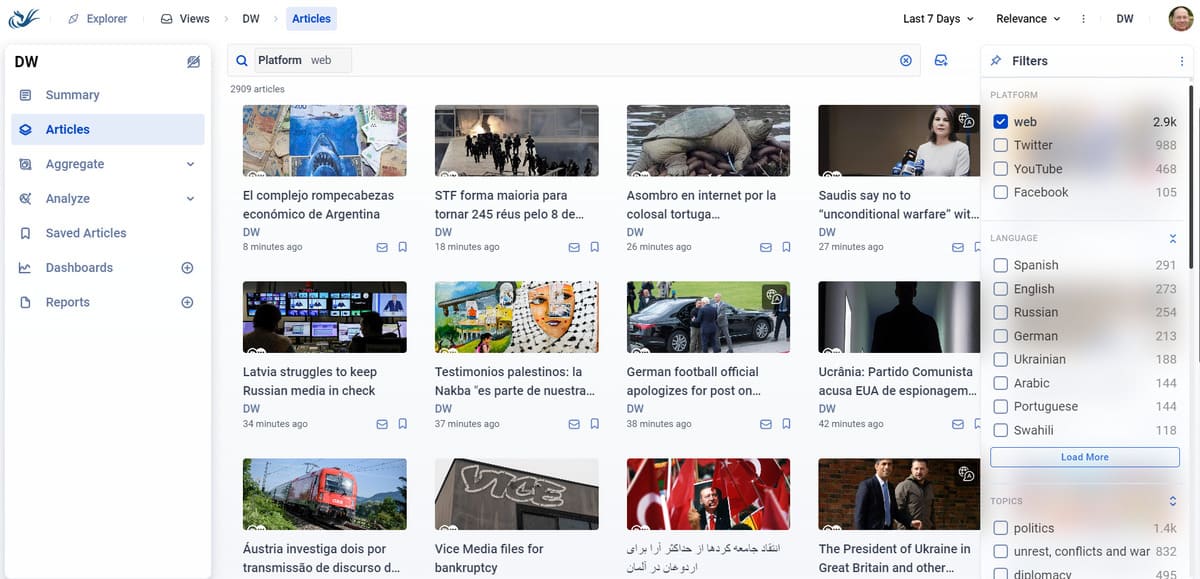The width and height of the screenshot is (1200, 579).
Task: Click the email icon on STF article
Action: pyautogui.click(x=574, y=247)
